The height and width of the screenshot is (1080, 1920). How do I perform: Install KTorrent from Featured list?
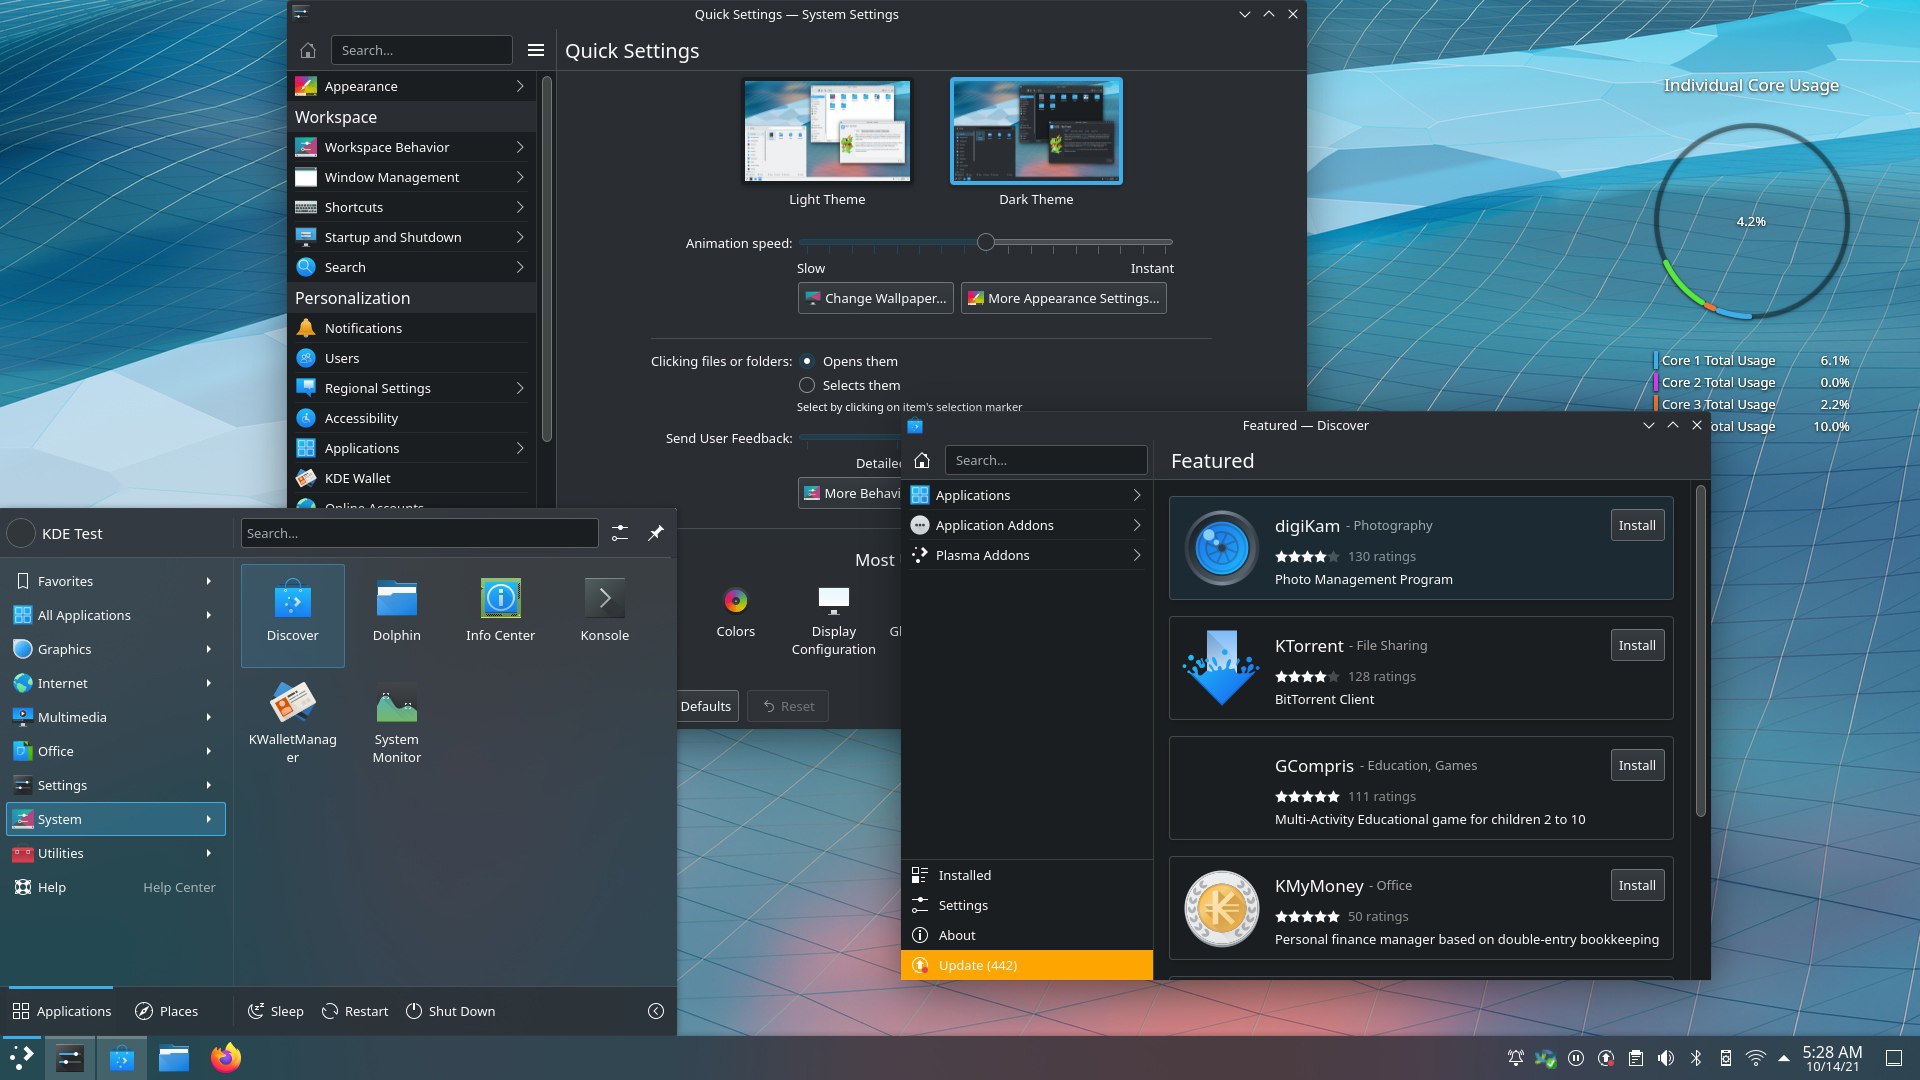pos(1637,645)
